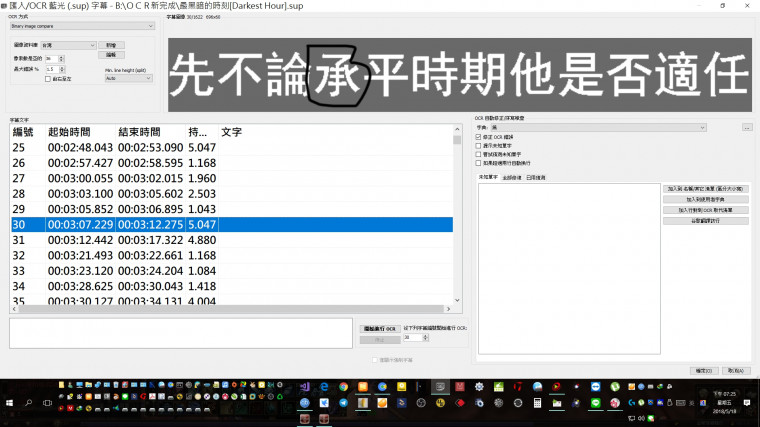Image resolution: width=760 pixels, height=427 pixels.
Task: Open the image database dropdown
Action: point(68,45)
